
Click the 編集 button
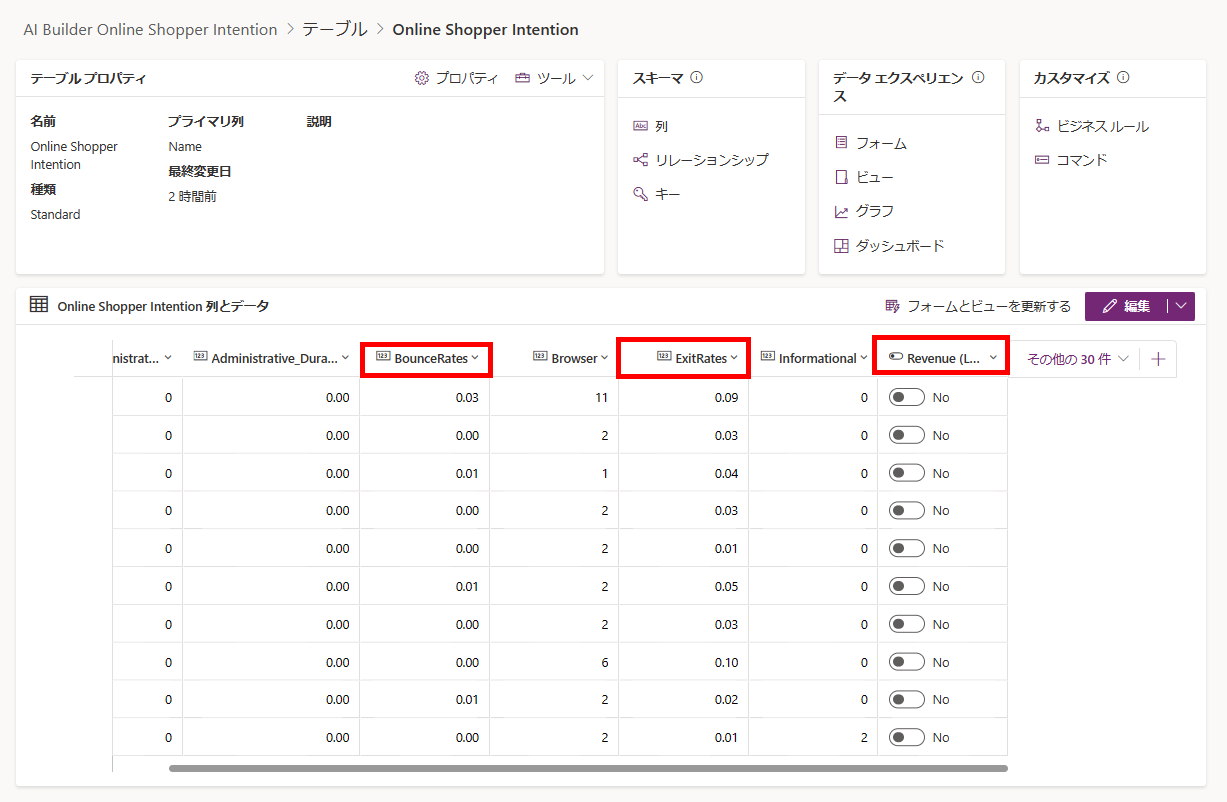(1126, 306)
